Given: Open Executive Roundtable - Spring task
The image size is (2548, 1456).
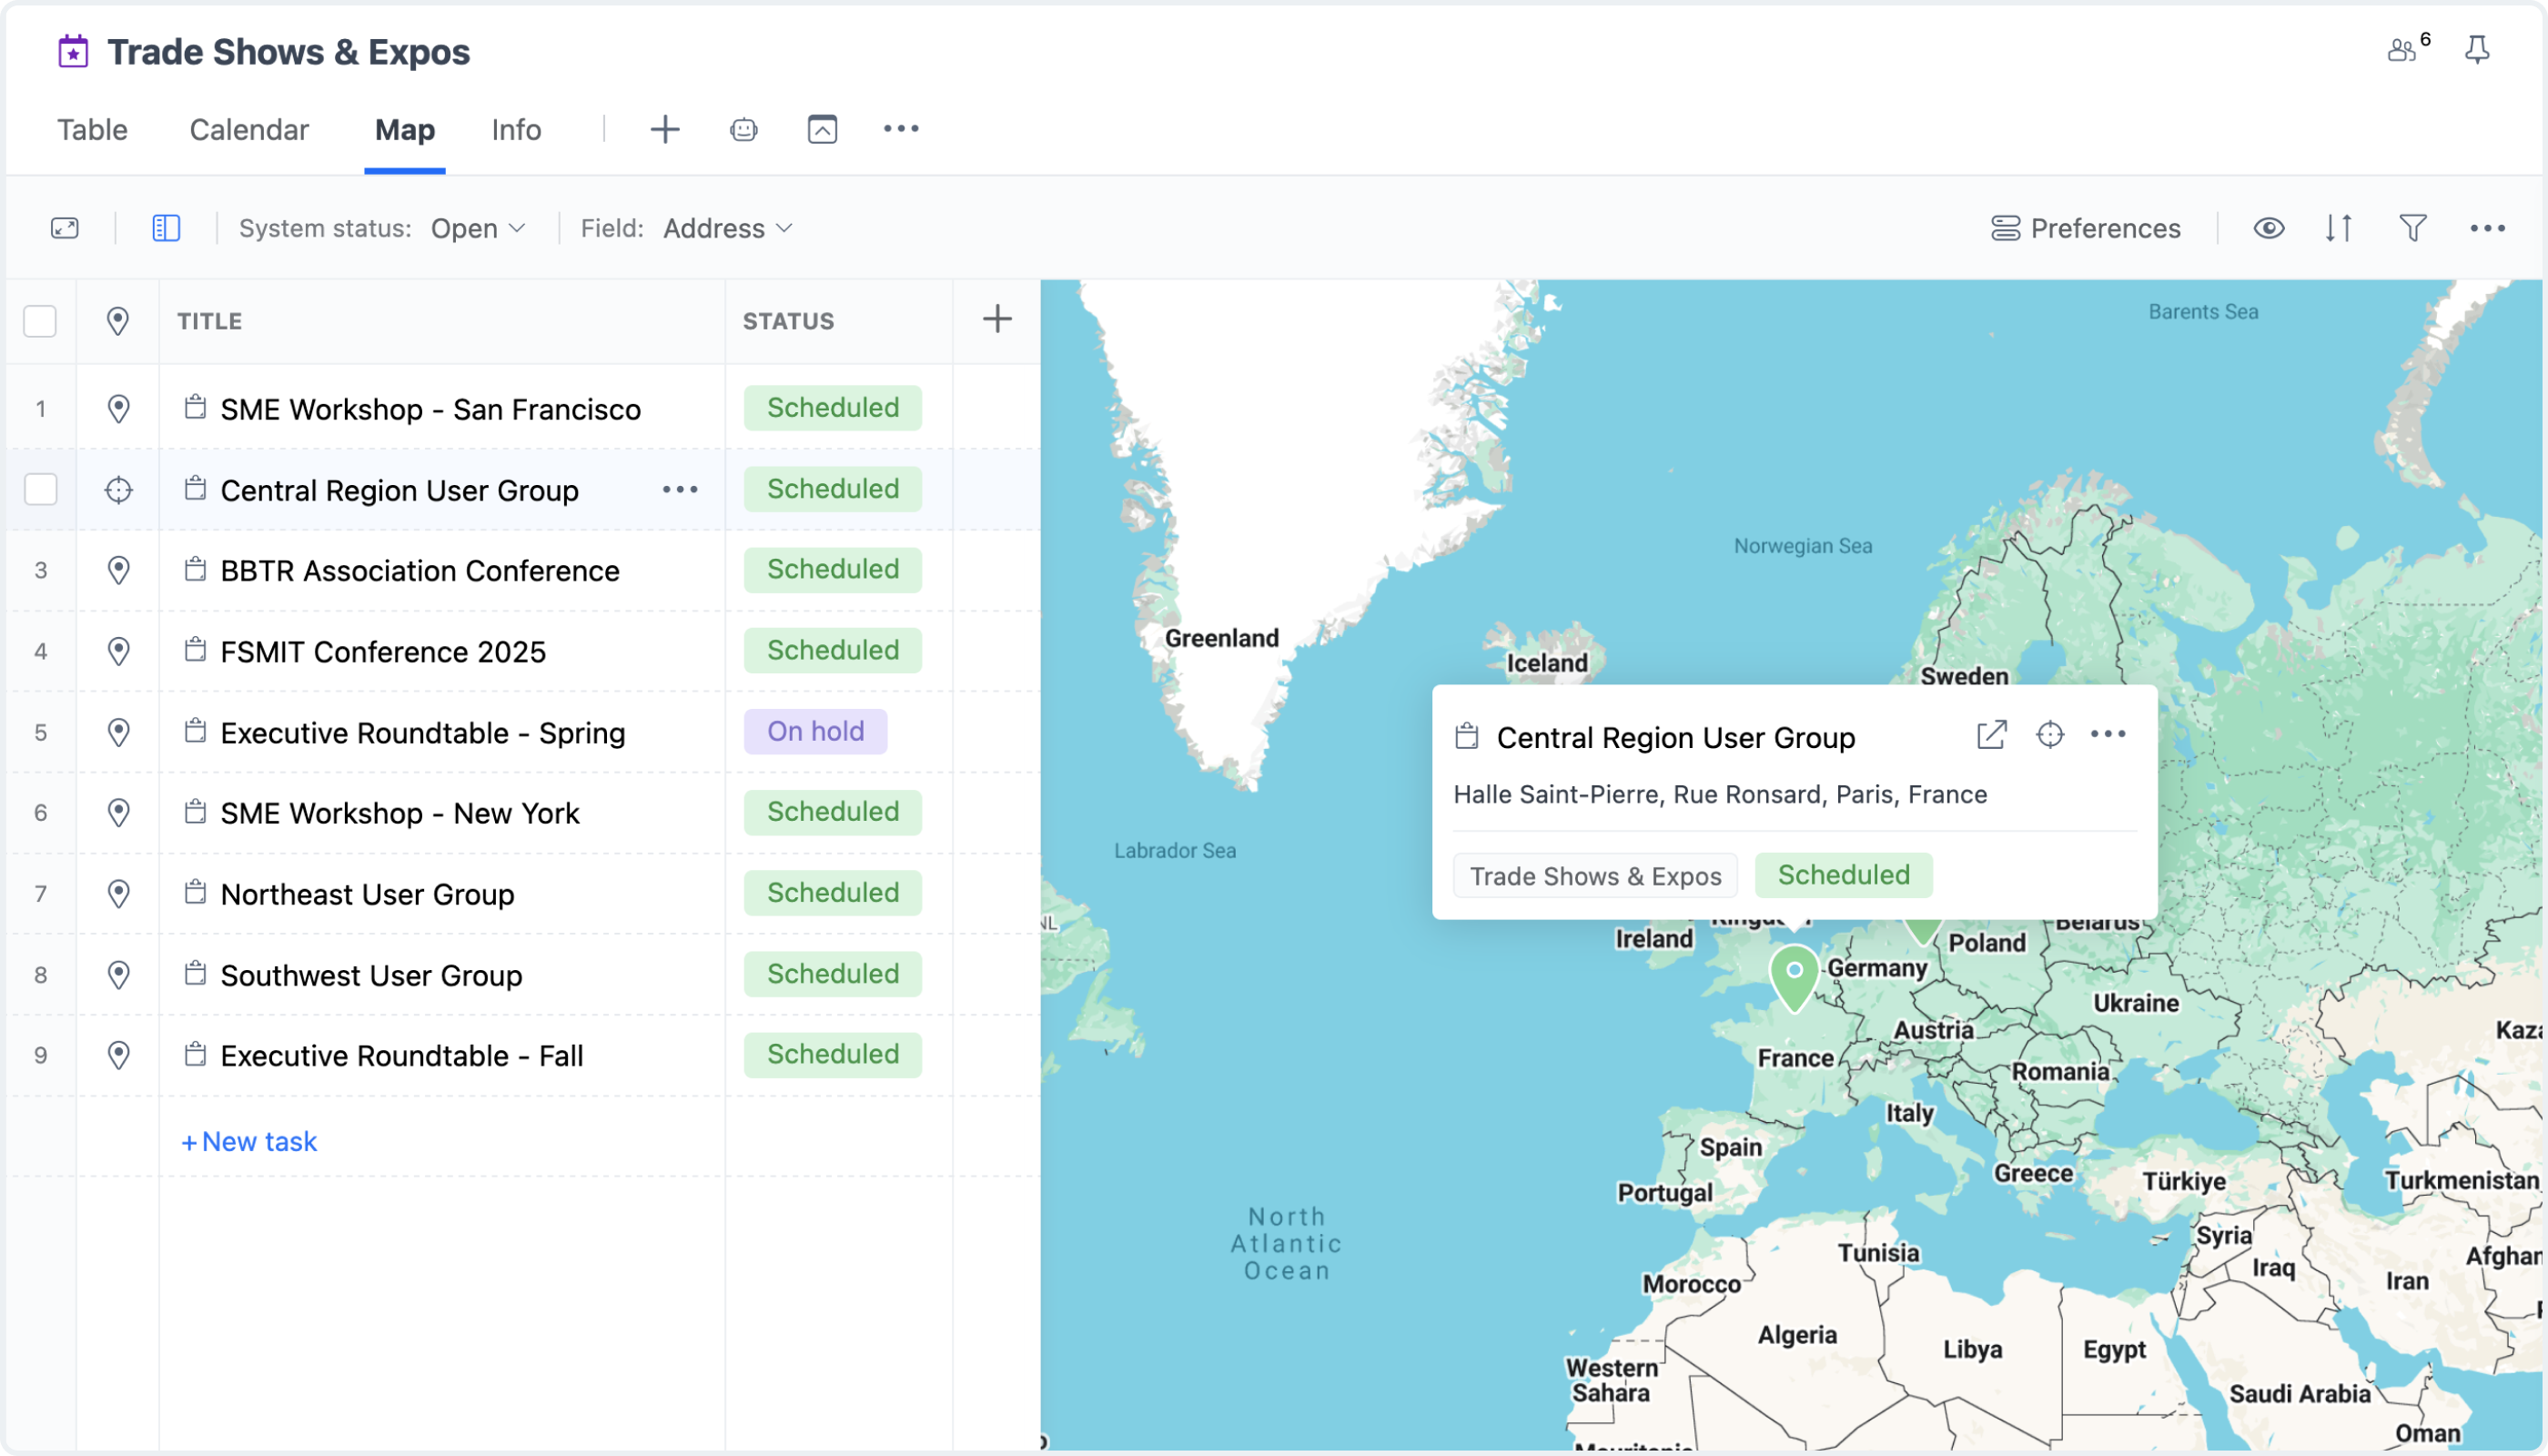Looking at the screenshot, I should [x=422, y=733].
